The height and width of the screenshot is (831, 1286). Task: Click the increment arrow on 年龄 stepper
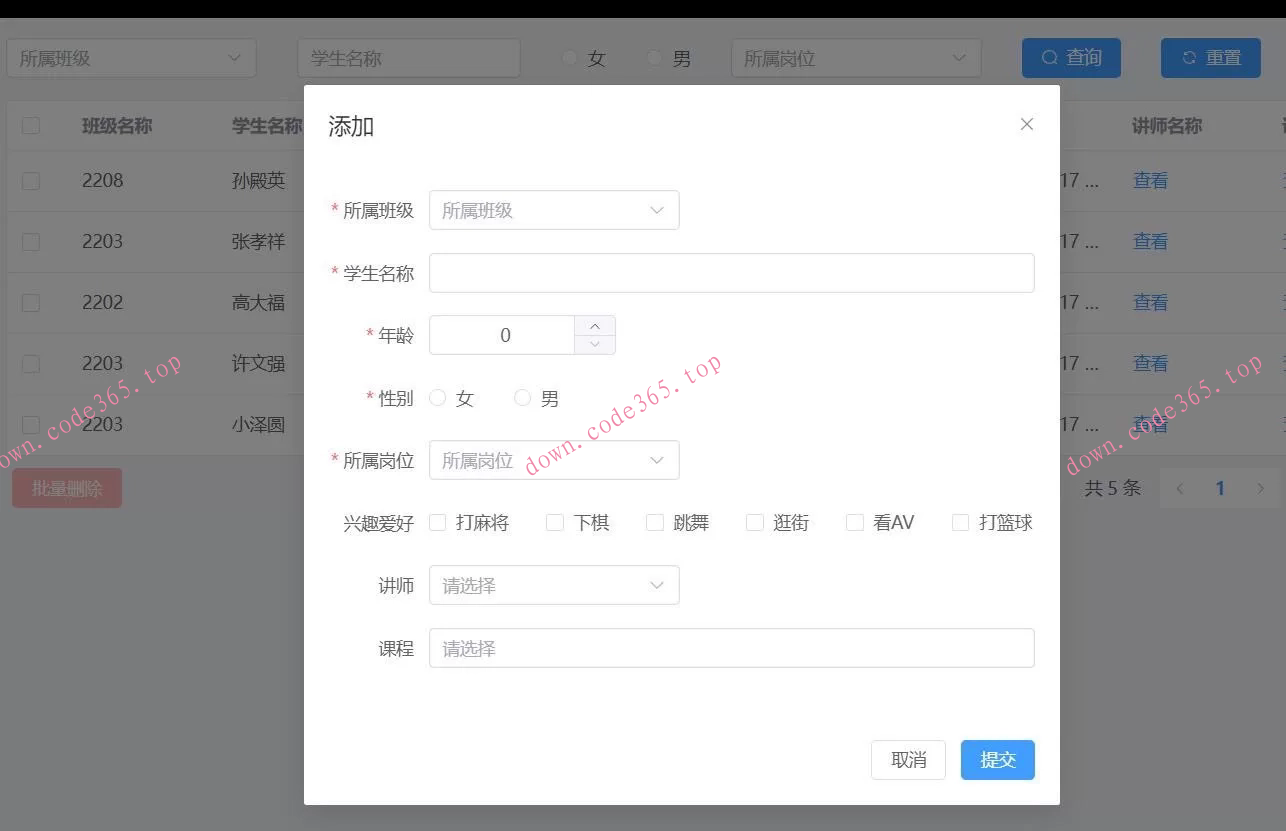click(x=594, y=325)
